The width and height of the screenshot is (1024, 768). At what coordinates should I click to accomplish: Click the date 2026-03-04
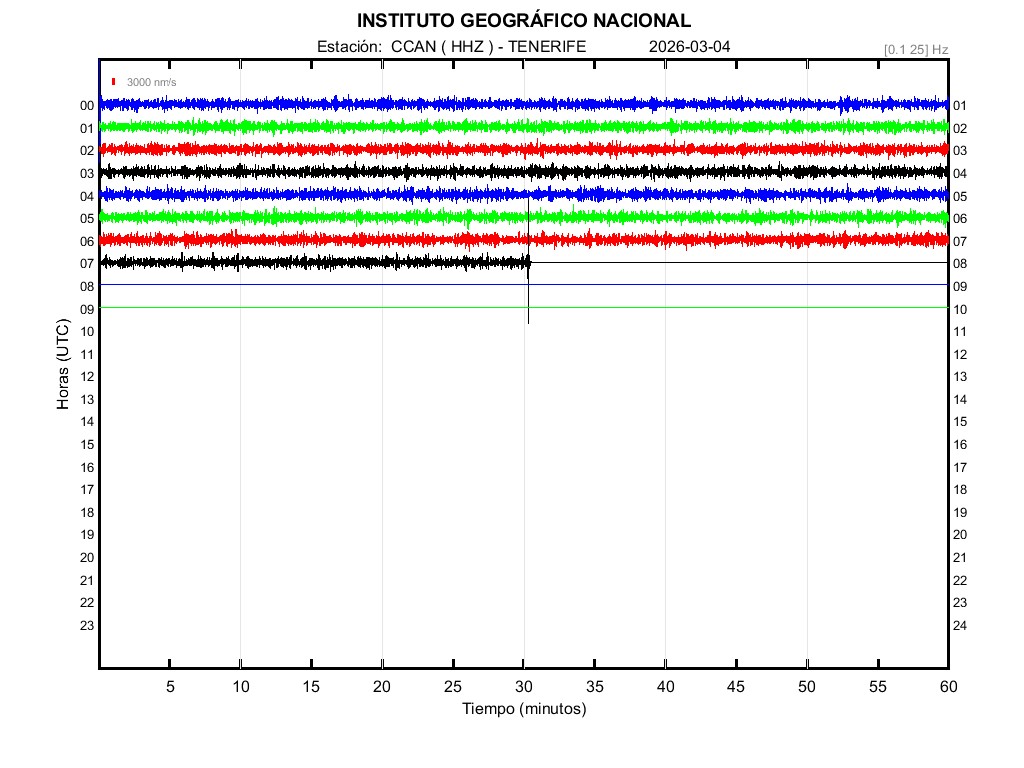(689, 47)
